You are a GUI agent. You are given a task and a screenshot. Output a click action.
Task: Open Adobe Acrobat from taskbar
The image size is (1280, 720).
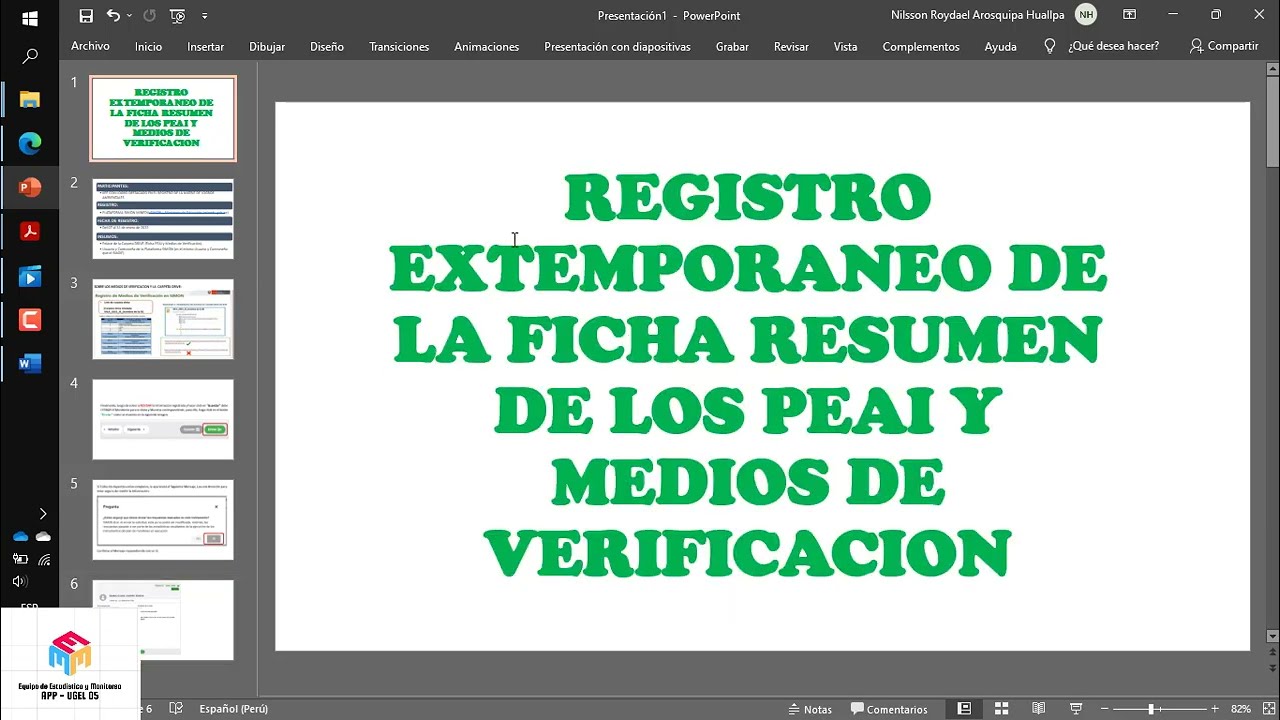[x=29, y=231]
